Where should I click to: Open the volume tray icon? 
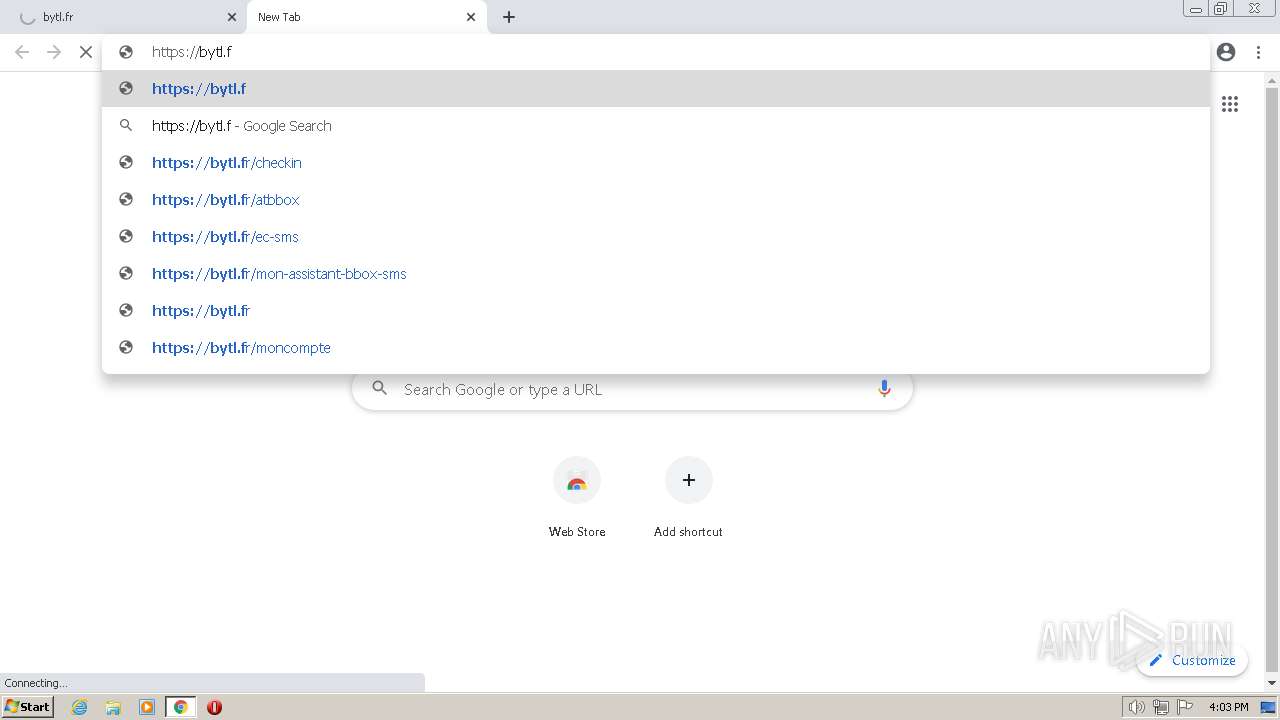pyautogui.click(x=1136, y=707)
